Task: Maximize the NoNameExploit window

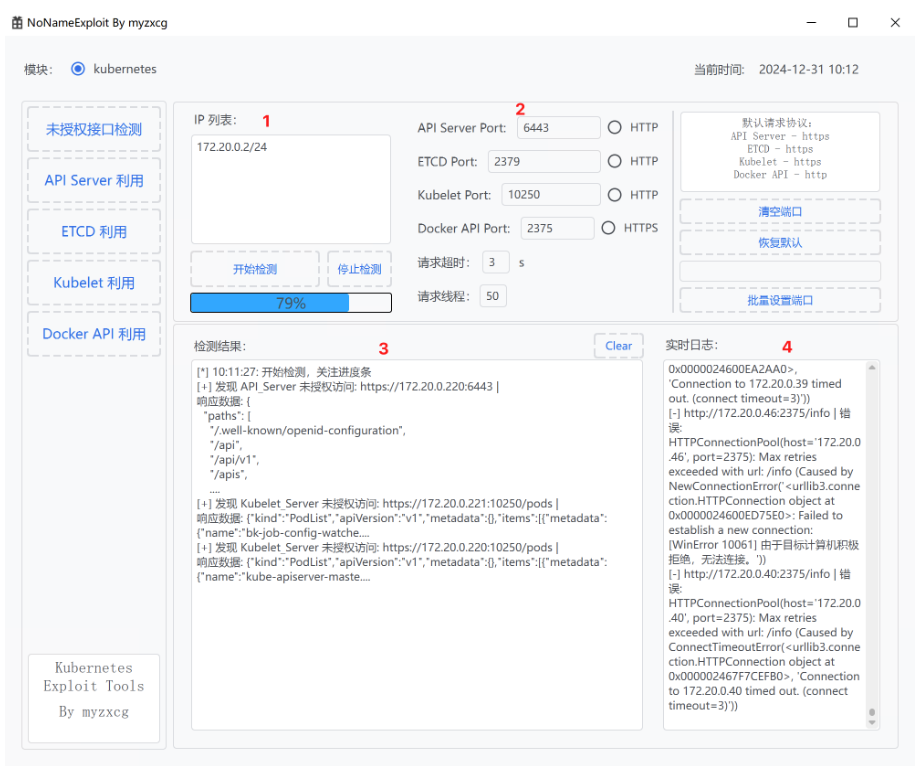Action: 853,22
